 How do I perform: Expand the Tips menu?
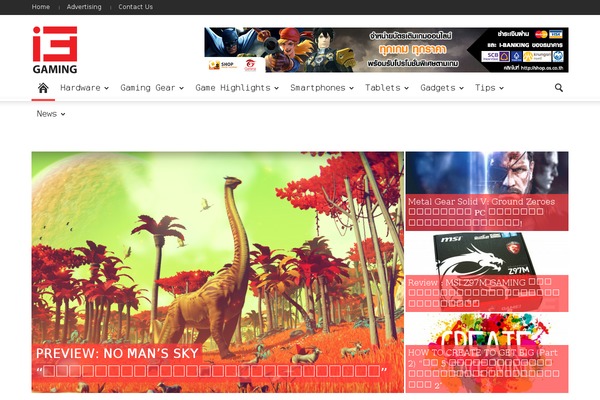[489, 88]
